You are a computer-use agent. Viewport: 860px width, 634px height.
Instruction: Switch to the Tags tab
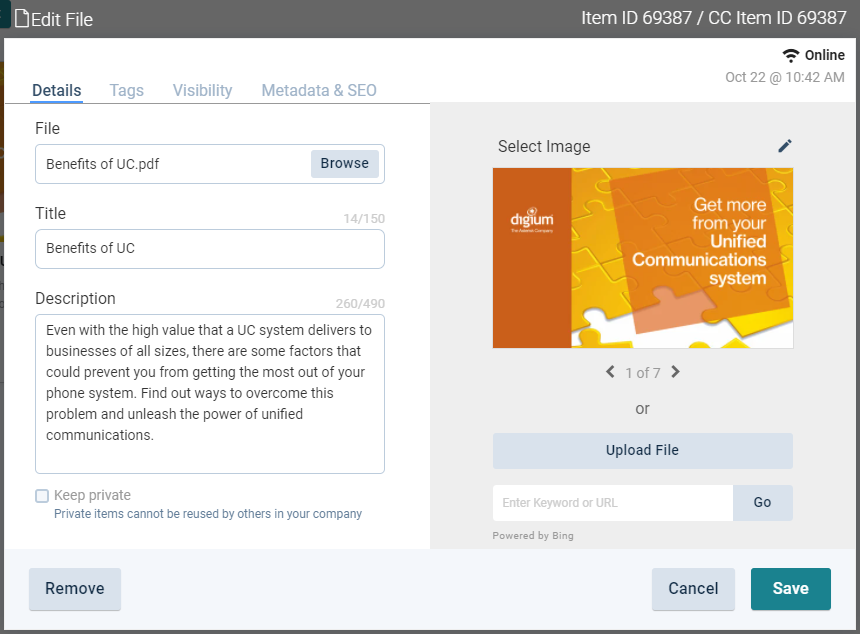[127, 90]
